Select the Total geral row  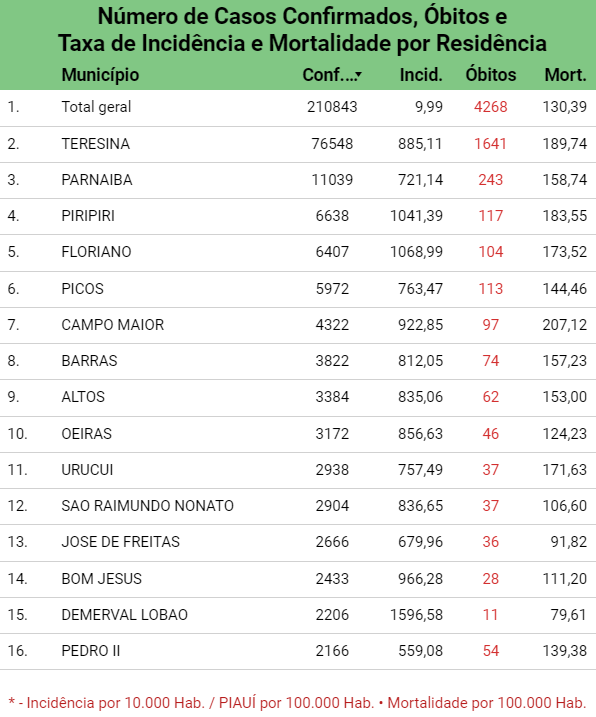point(298,108)
